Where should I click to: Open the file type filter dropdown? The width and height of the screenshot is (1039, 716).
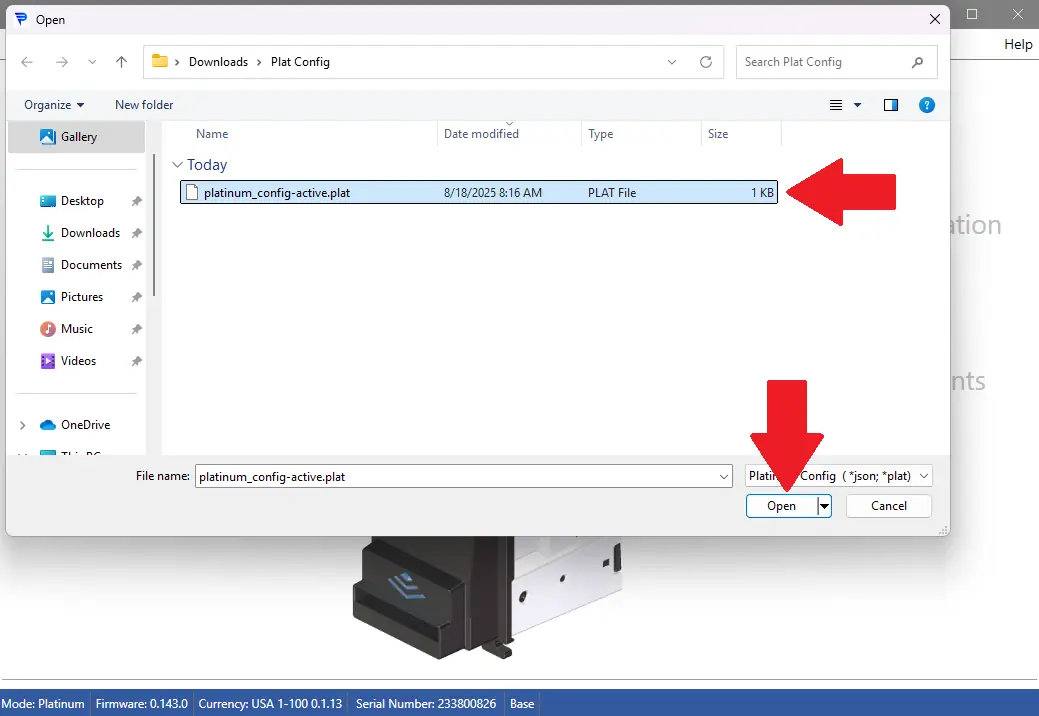tap(839, 476)
